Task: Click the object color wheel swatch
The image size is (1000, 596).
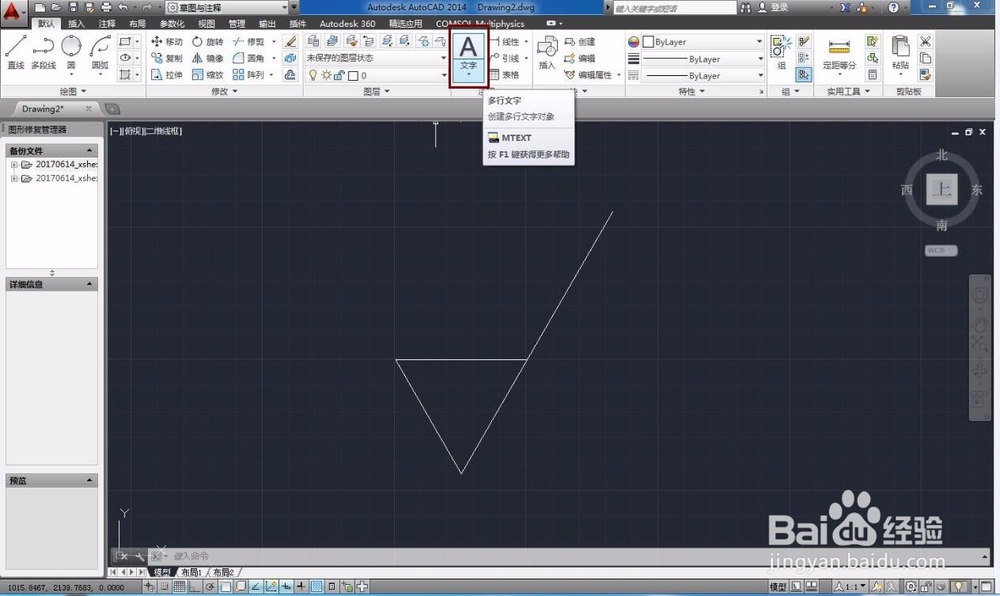Action: point(633,41)
